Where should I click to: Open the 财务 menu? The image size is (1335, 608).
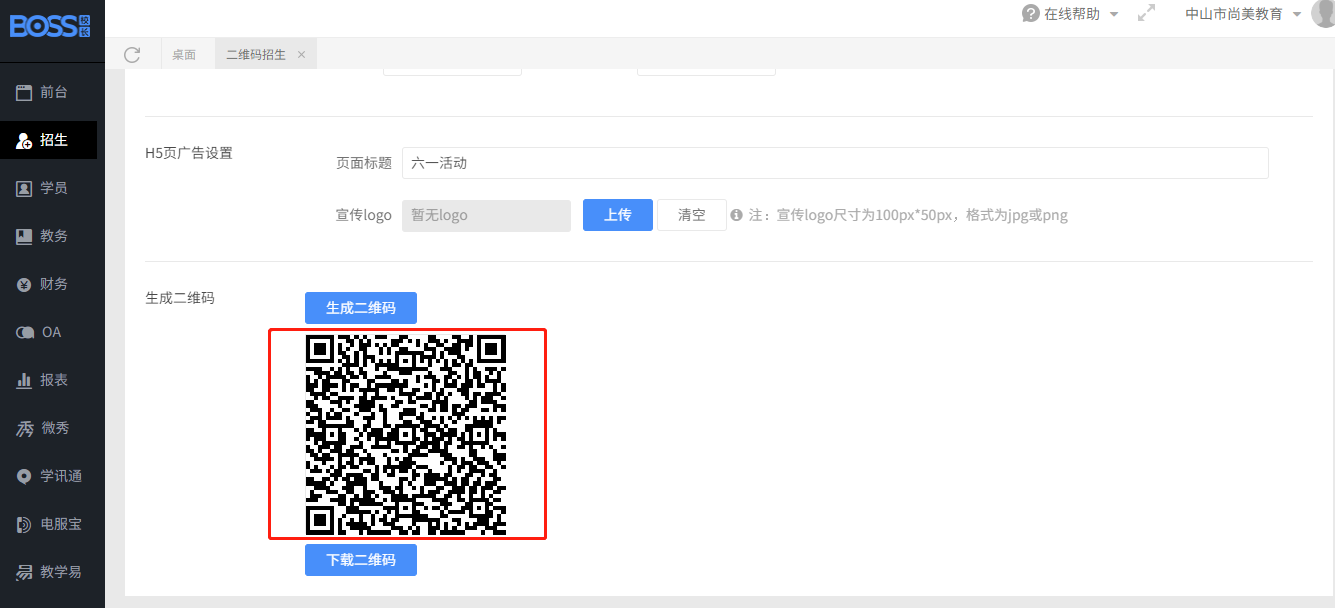[x=52, y=284]
